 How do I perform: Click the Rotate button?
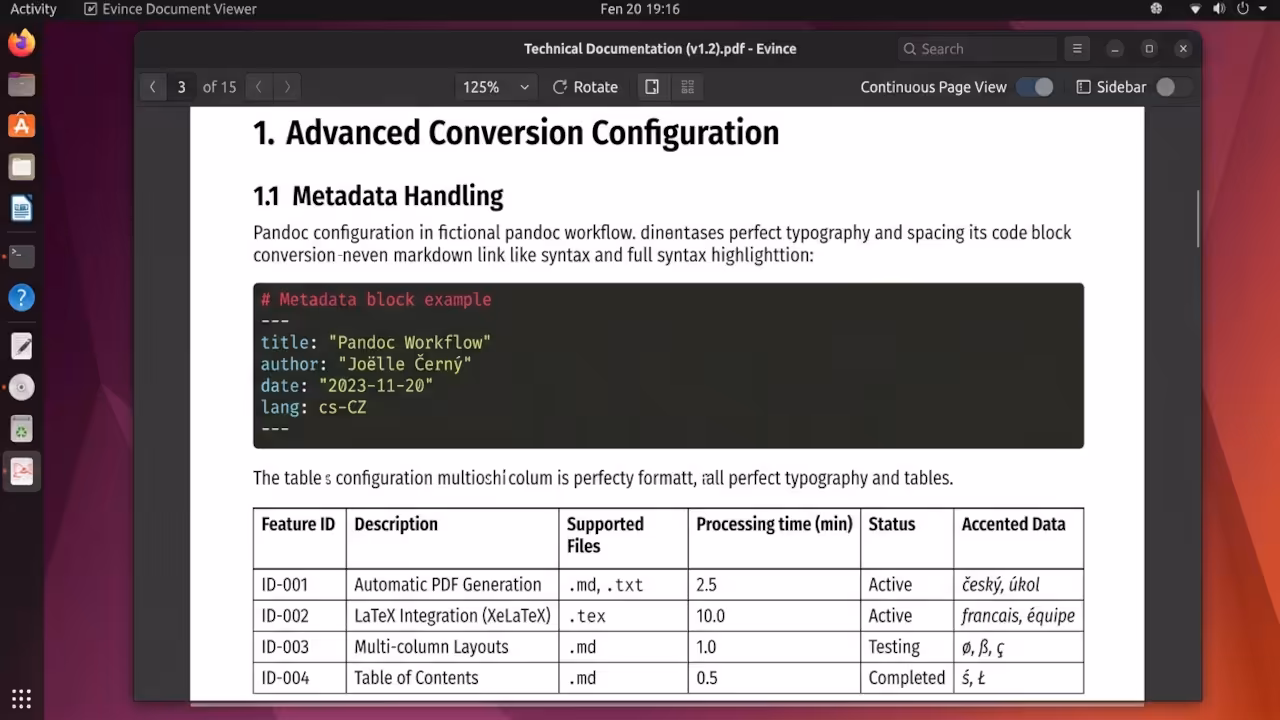[585, 87]
